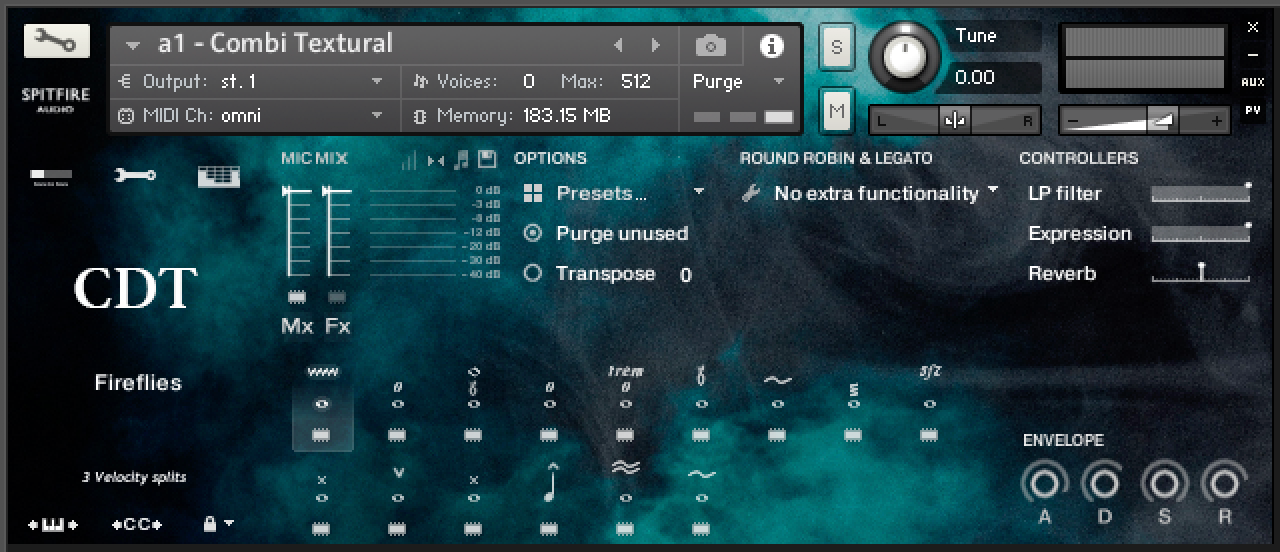The width and height of the screenshot is (1280, 552).
Task: Open the instrument info icon
Action: coord(771,46)
